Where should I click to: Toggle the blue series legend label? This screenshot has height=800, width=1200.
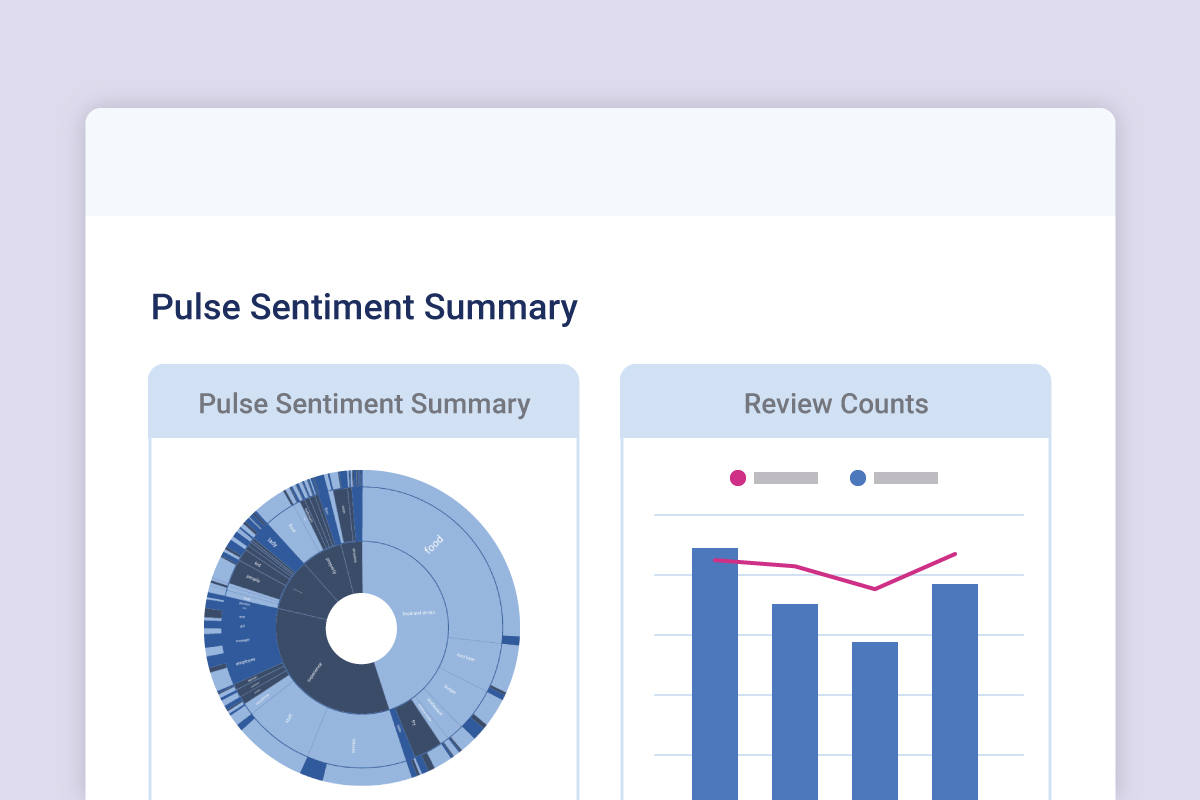(906, 478)
